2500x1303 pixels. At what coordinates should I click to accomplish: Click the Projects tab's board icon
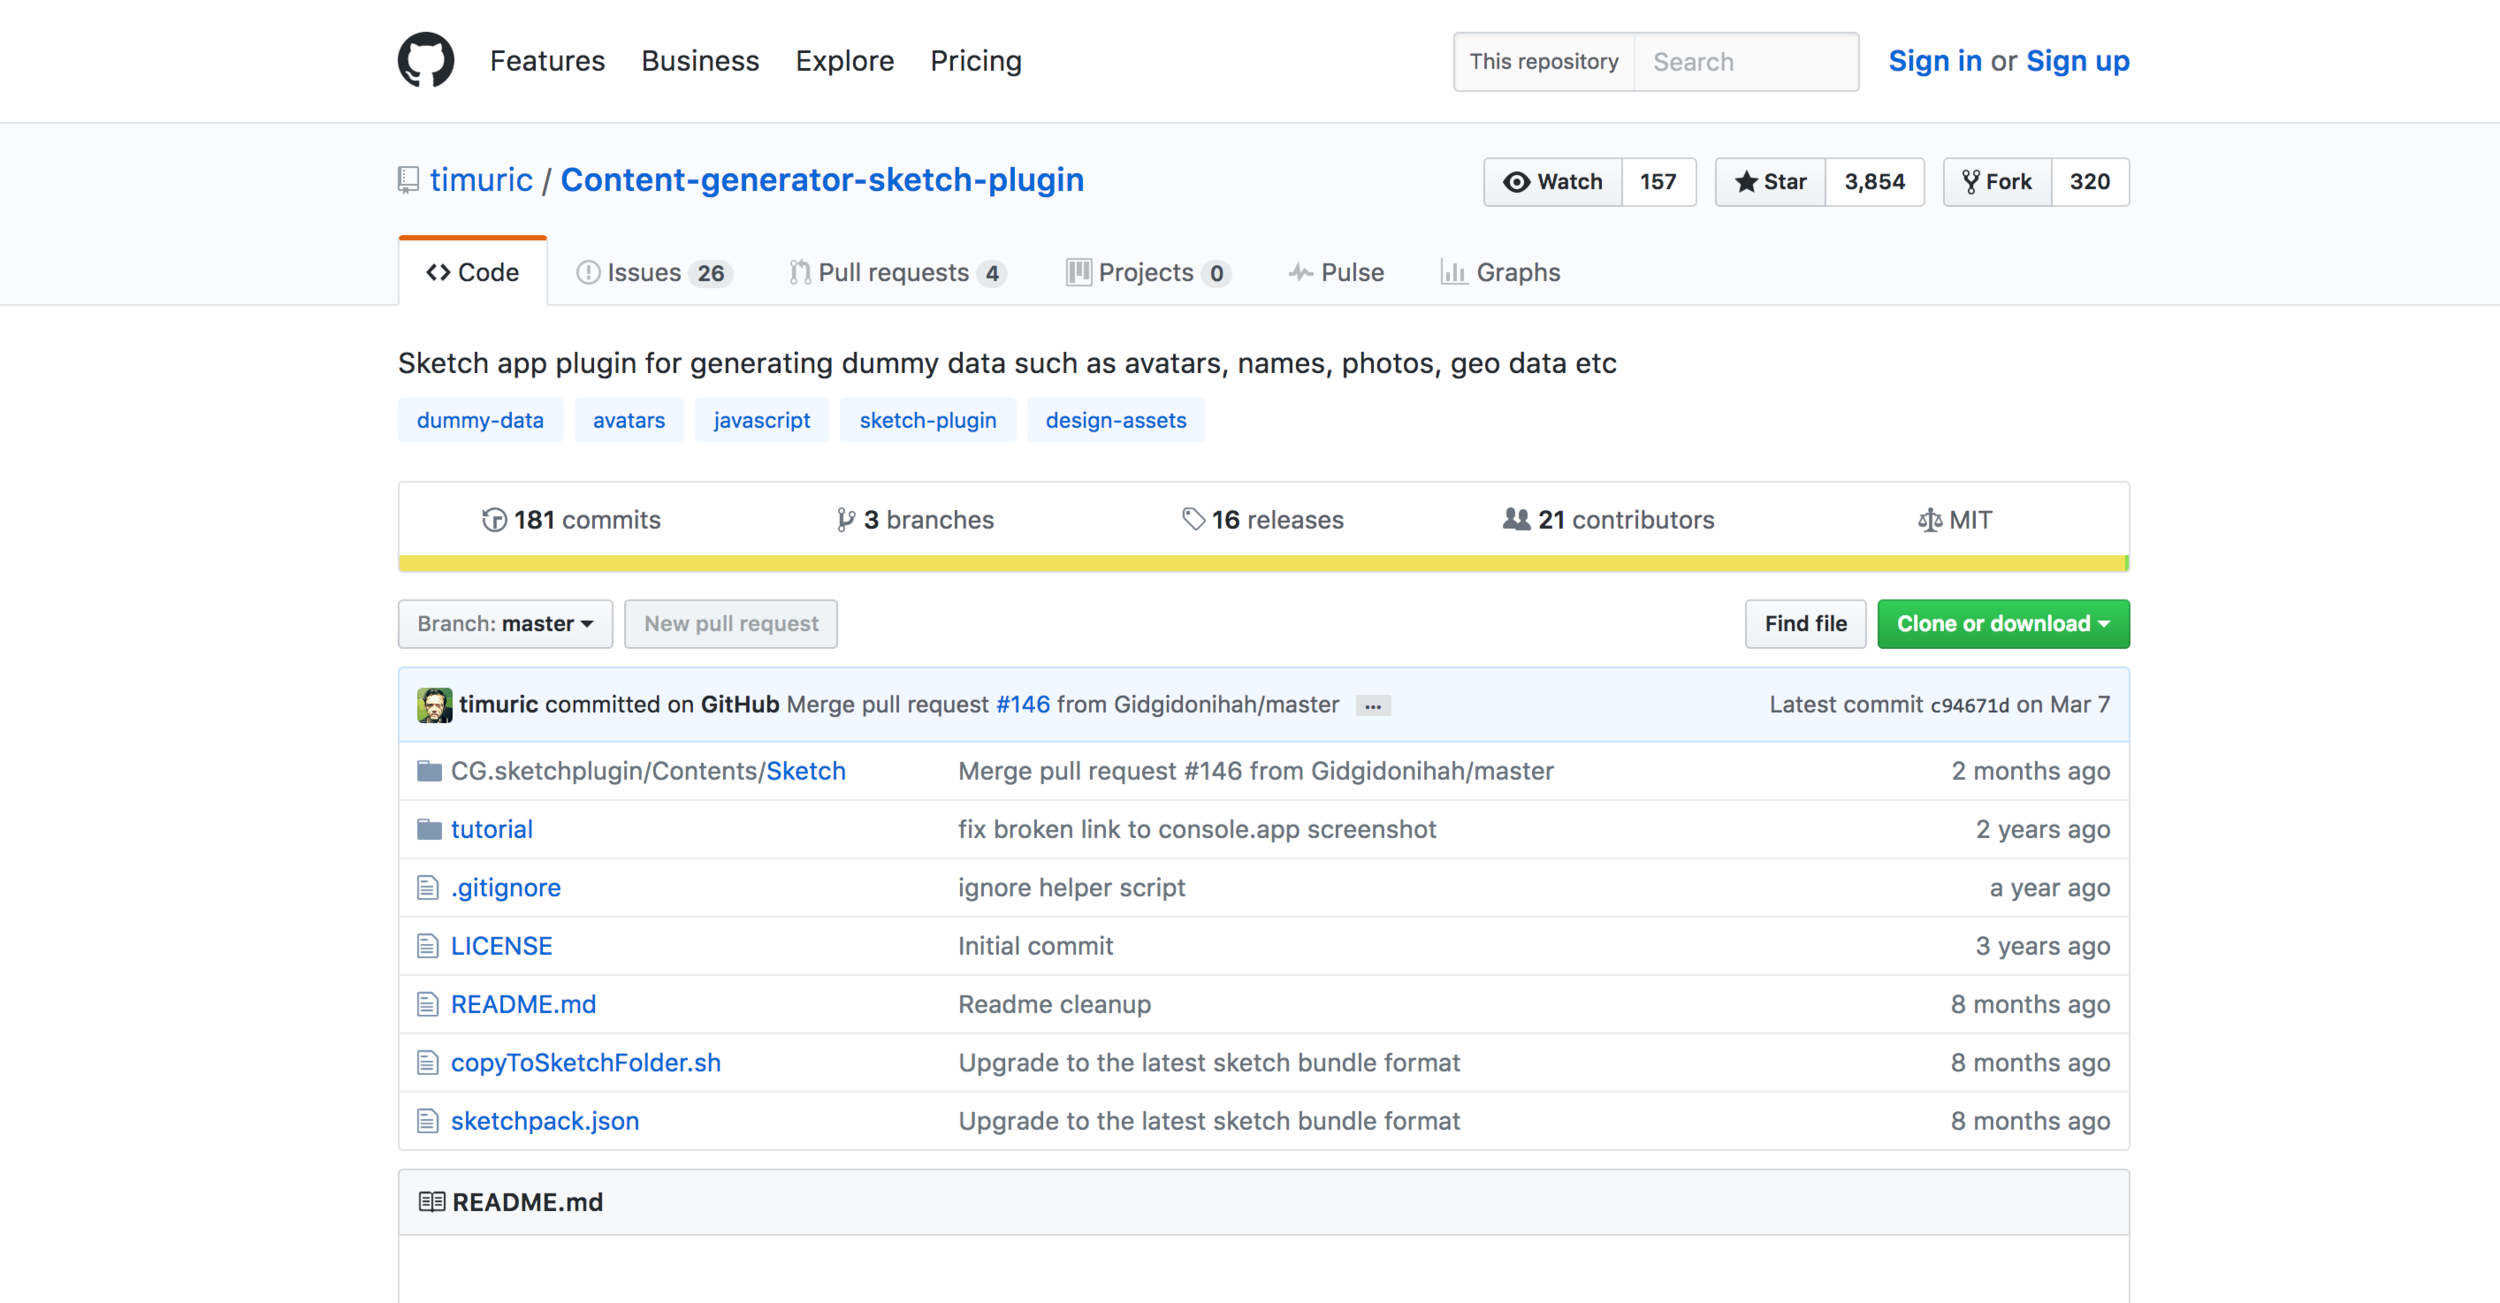[x=1078, y=272]
